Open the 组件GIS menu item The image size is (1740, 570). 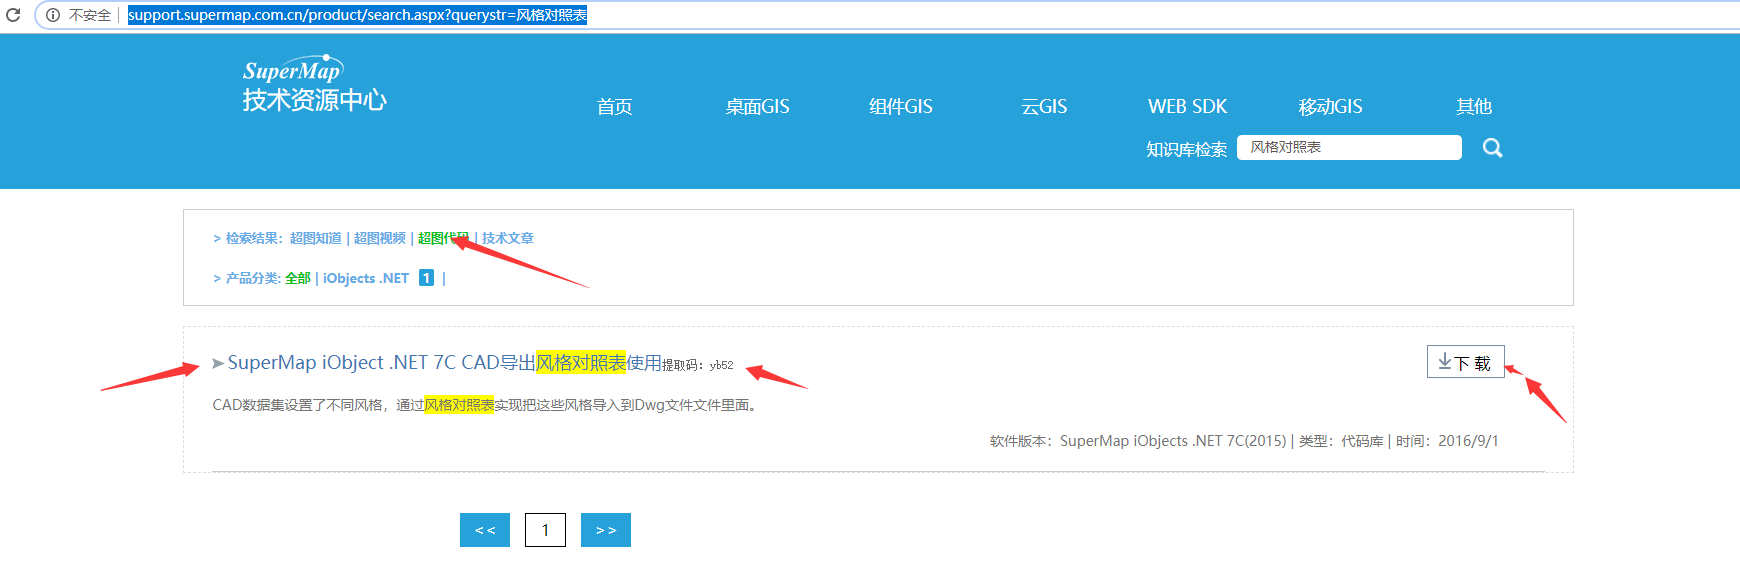click(900, 107)
